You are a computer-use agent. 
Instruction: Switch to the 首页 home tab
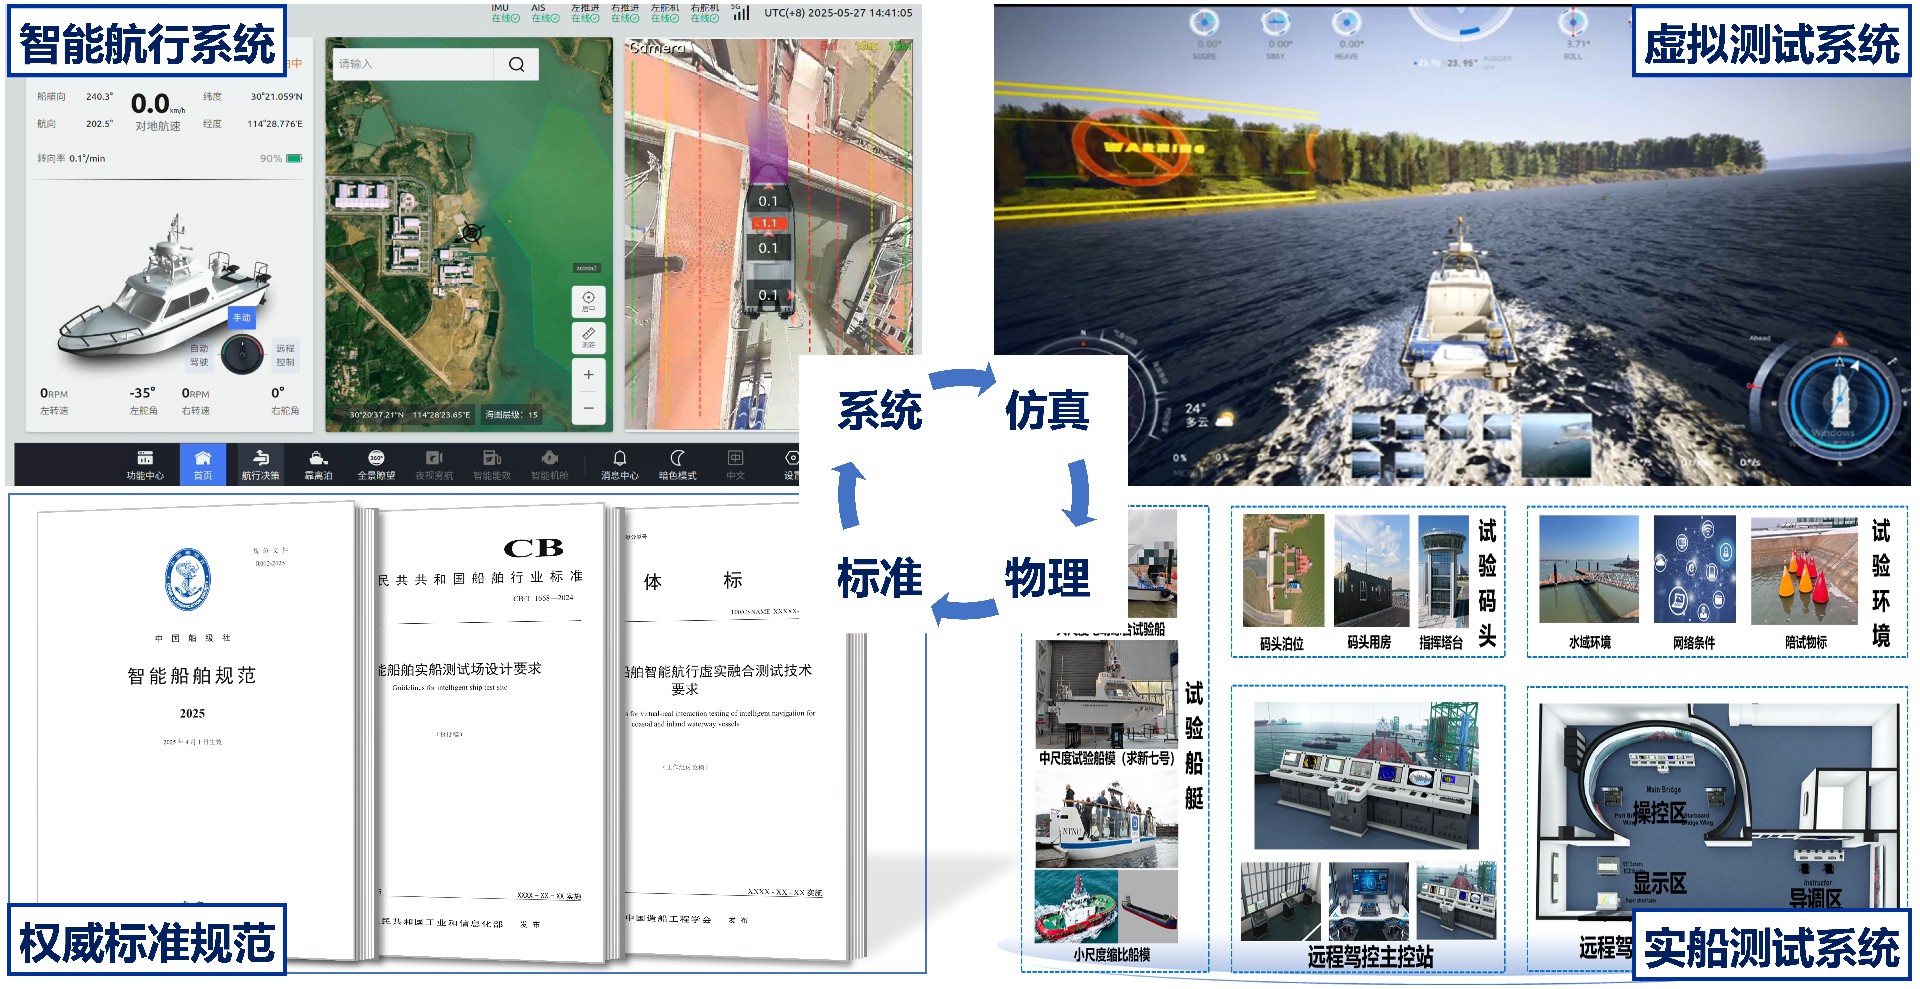(203, 463)
